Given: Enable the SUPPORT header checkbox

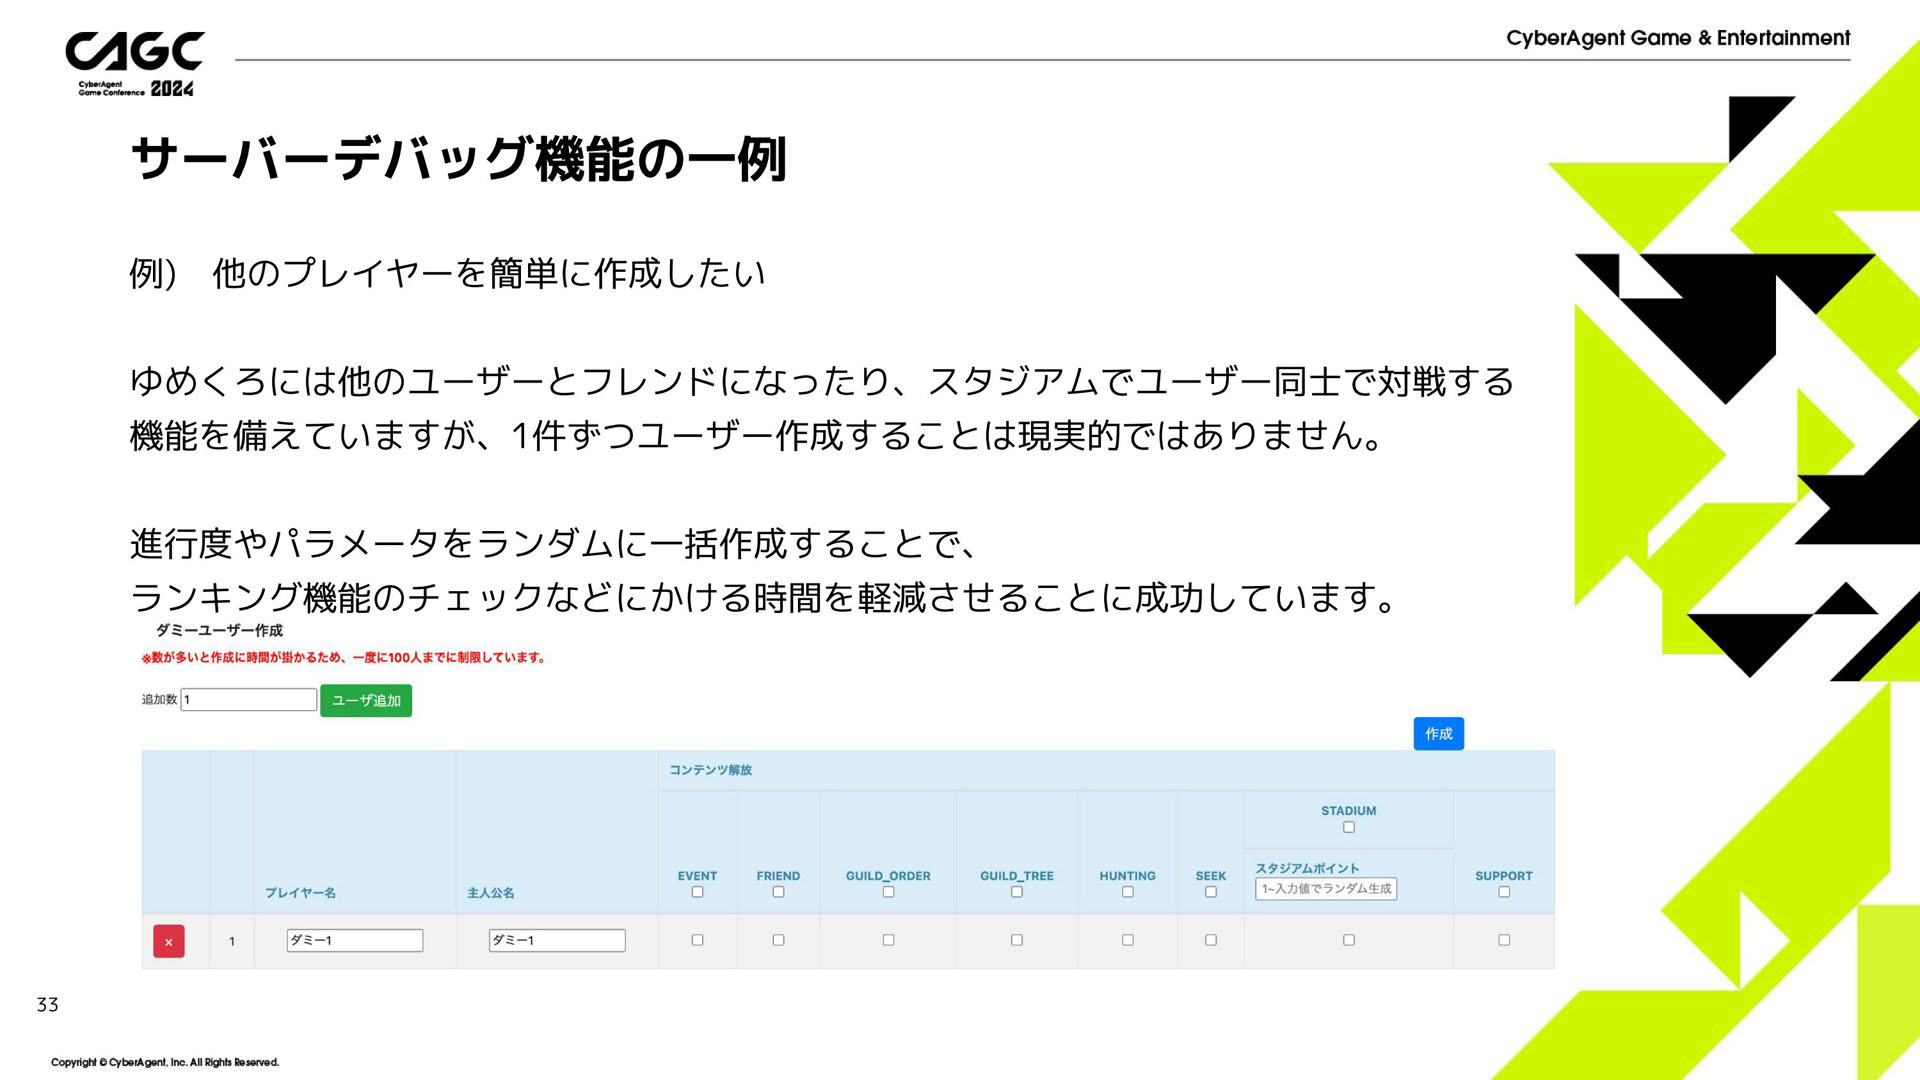Looking at the screenshot, I should [1504, 892].
